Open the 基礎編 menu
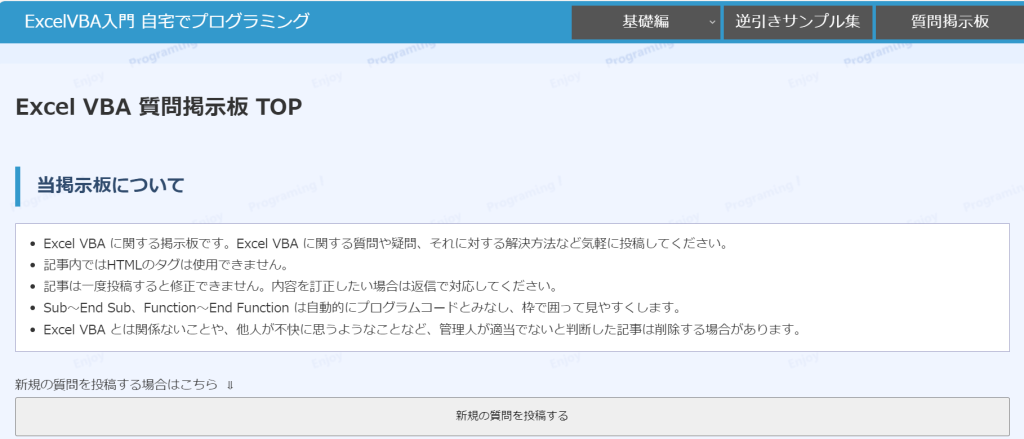This screenshot has height=439, width=1024. [645, 22]
